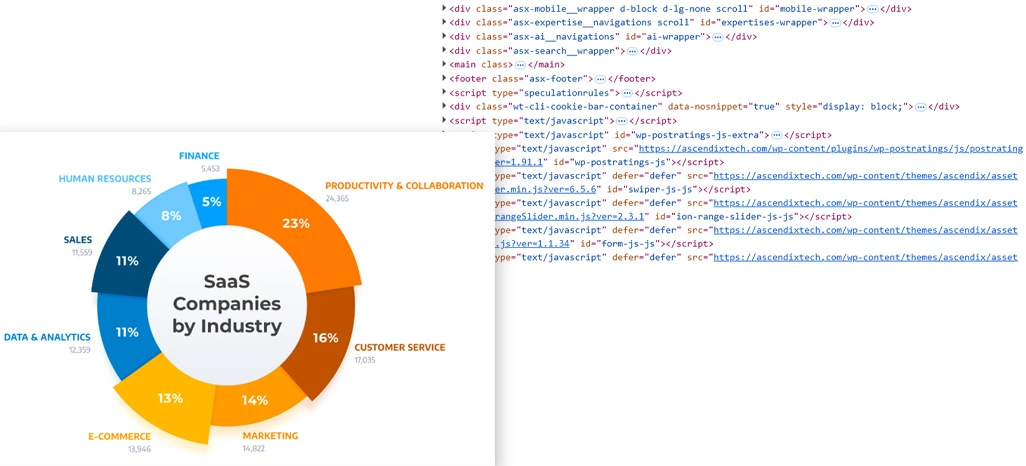Image resolution: width=1026 pixels, height=466 pixels.
Task: Click the 24,365 count value
Action: tap(337, 198)
